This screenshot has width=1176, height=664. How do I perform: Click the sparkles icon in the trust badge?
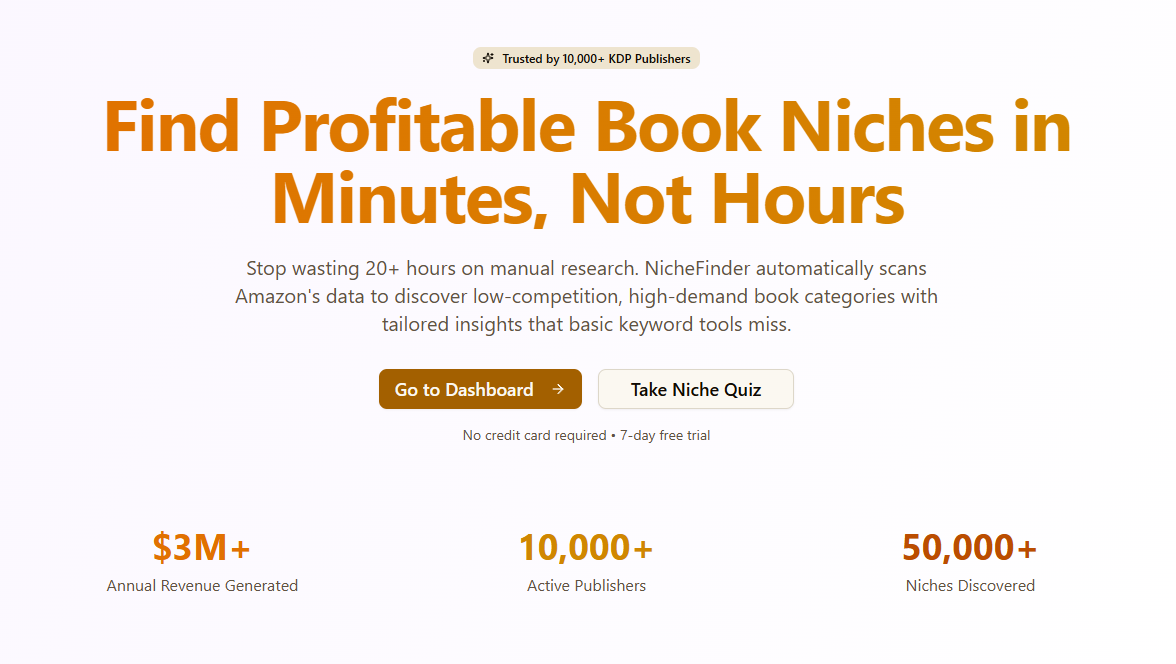pyautogui.click(x=488, y=58)
